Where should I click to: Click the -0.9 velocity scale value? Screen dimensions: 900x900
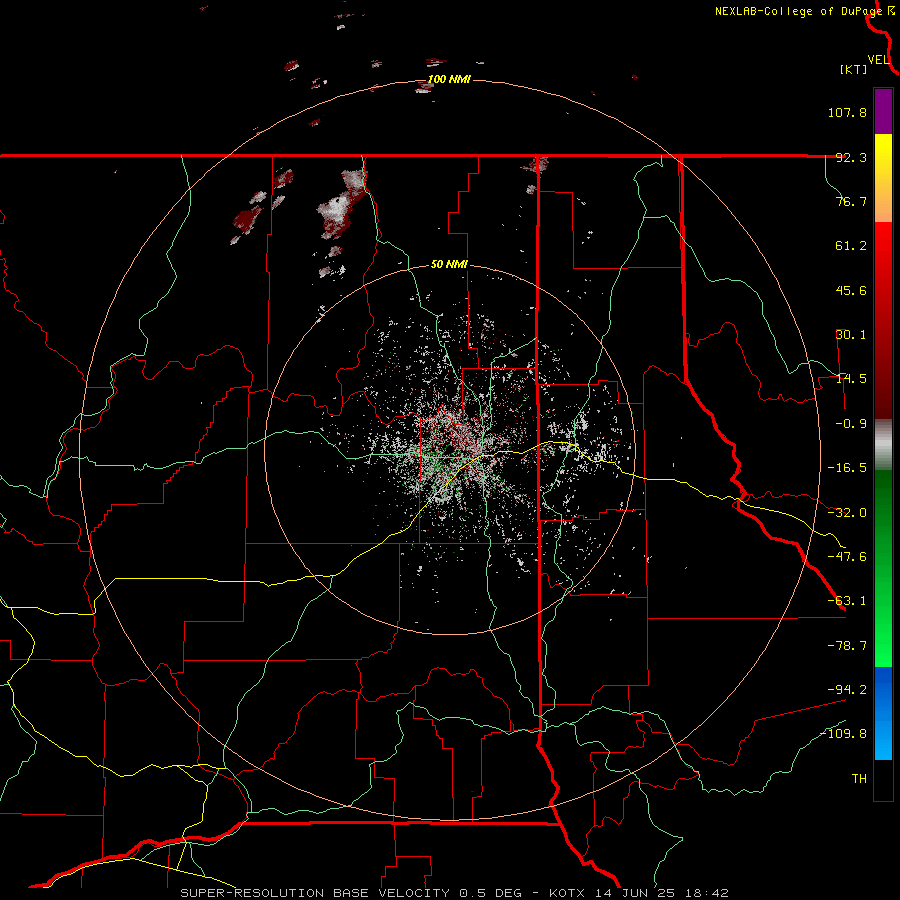coord(851,424)
